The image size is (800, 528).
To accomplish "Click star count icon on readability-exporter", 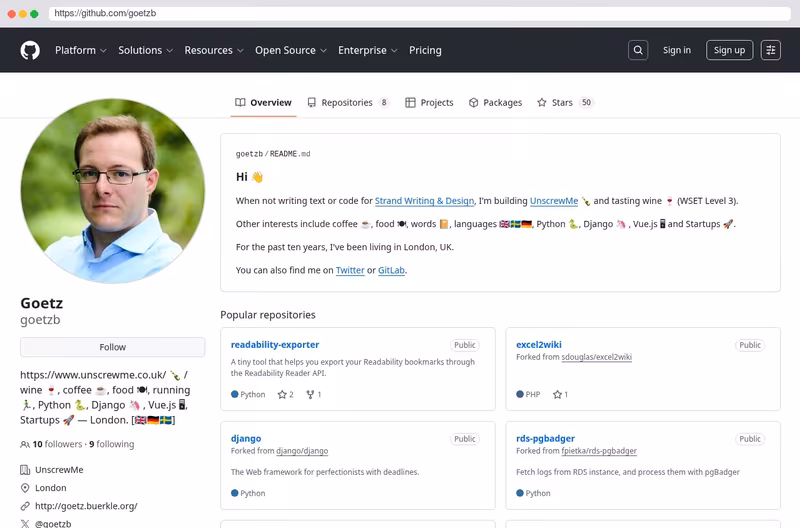I will click(282, 394).
